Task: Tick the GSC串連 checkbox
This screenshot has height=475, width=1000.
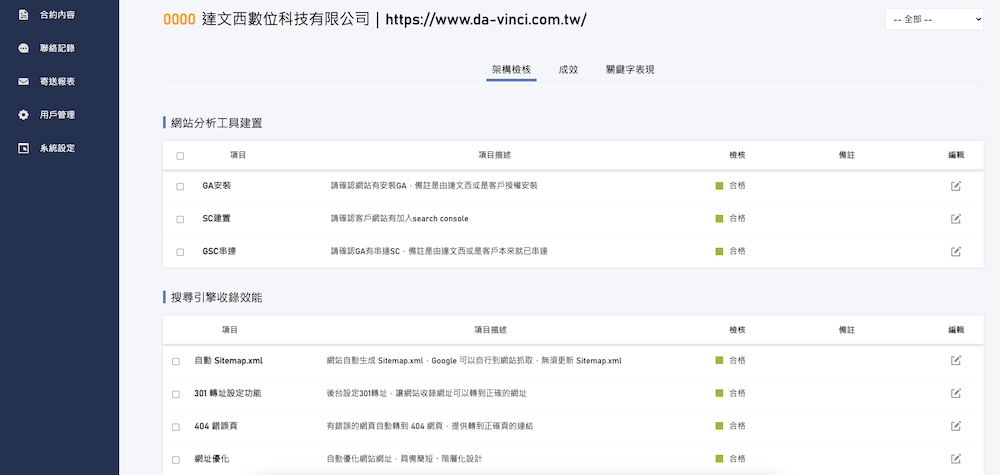Action: click(180, 252)
